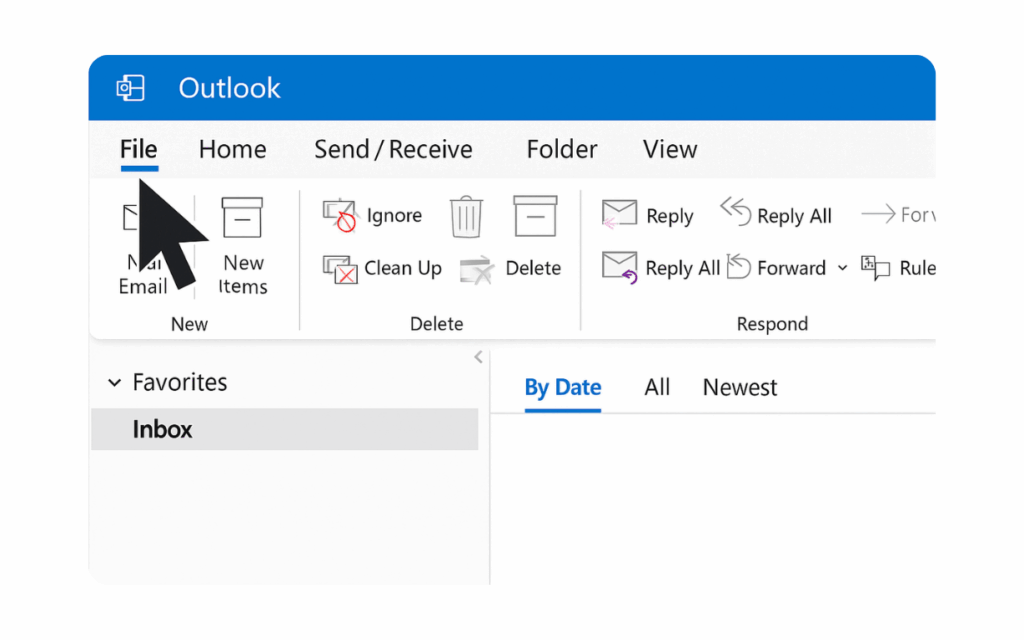Viewport: 1024px width, 640px height.
Task: Collapse the folder pane arrow
Action: coord(479,357)
